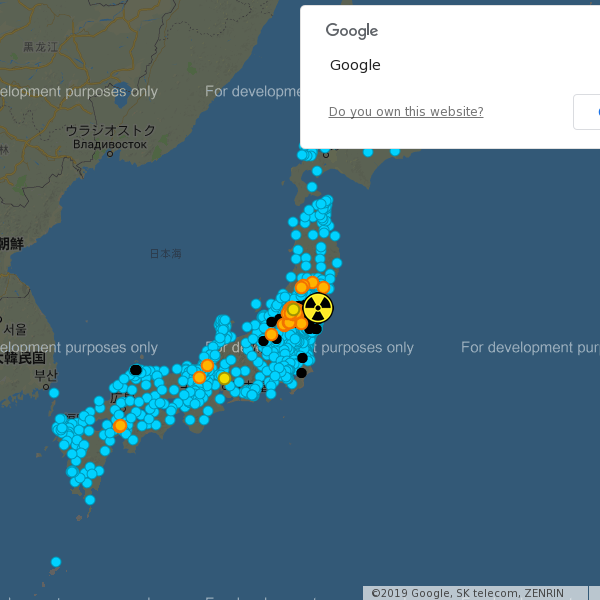Click the lone orange marker on Shikoku
The height and width of the screenshot is (600, 600).
tap(120, 426)
